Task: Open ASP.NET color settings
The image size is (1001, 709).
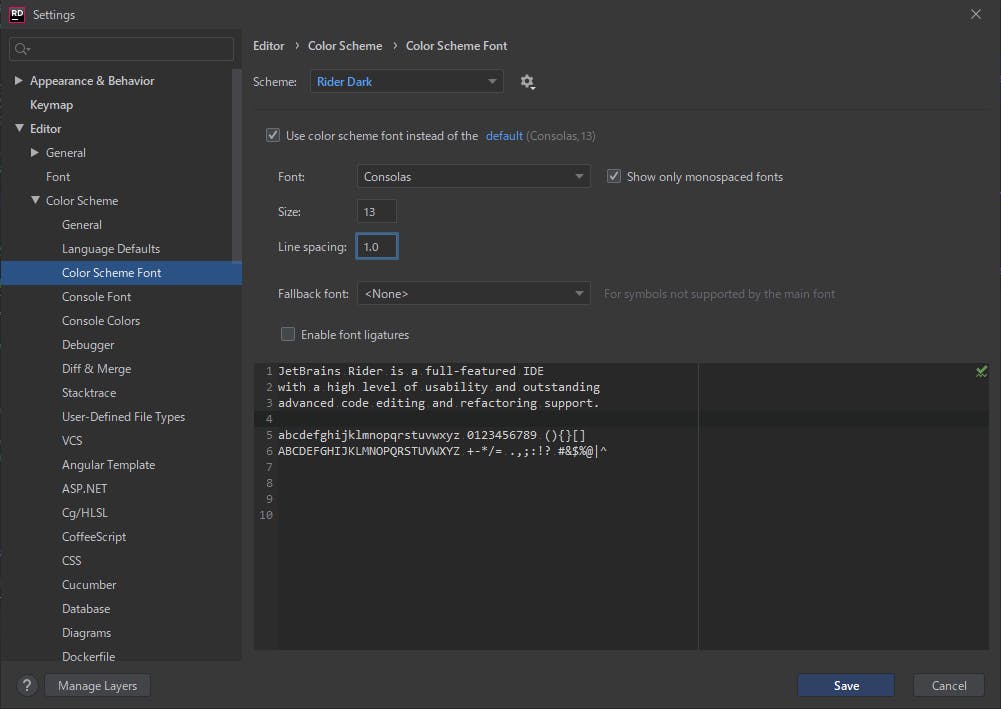Action: point(85,489)
